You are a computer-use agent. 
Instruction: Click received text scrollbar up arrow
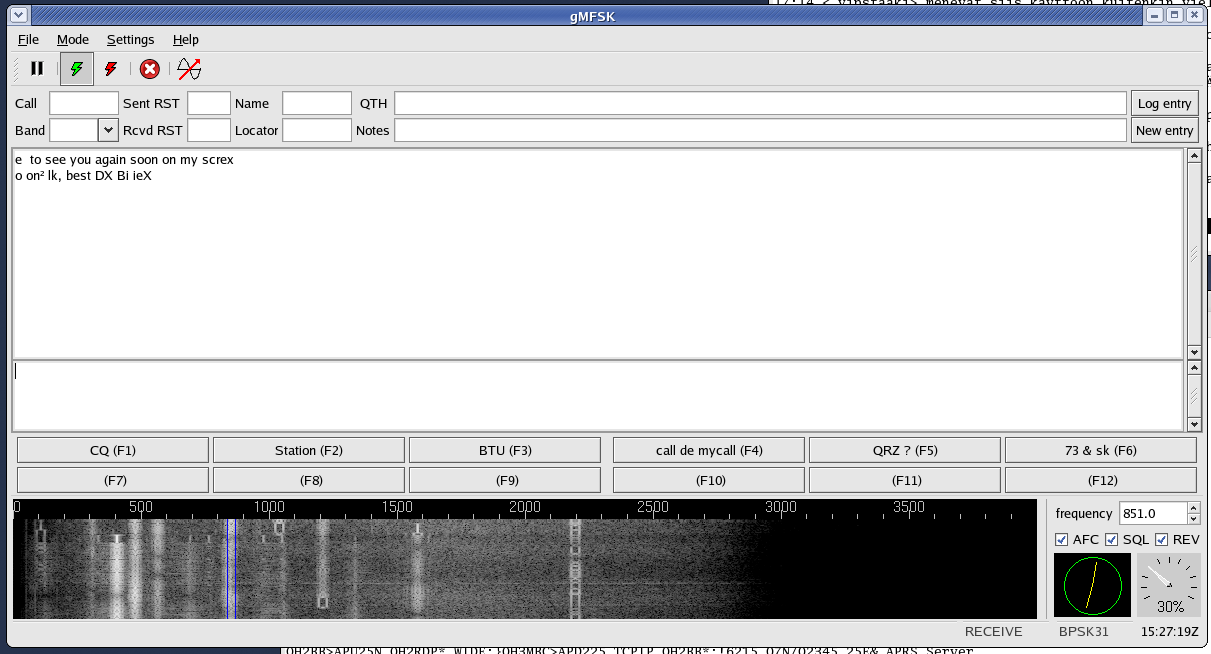1193,156
